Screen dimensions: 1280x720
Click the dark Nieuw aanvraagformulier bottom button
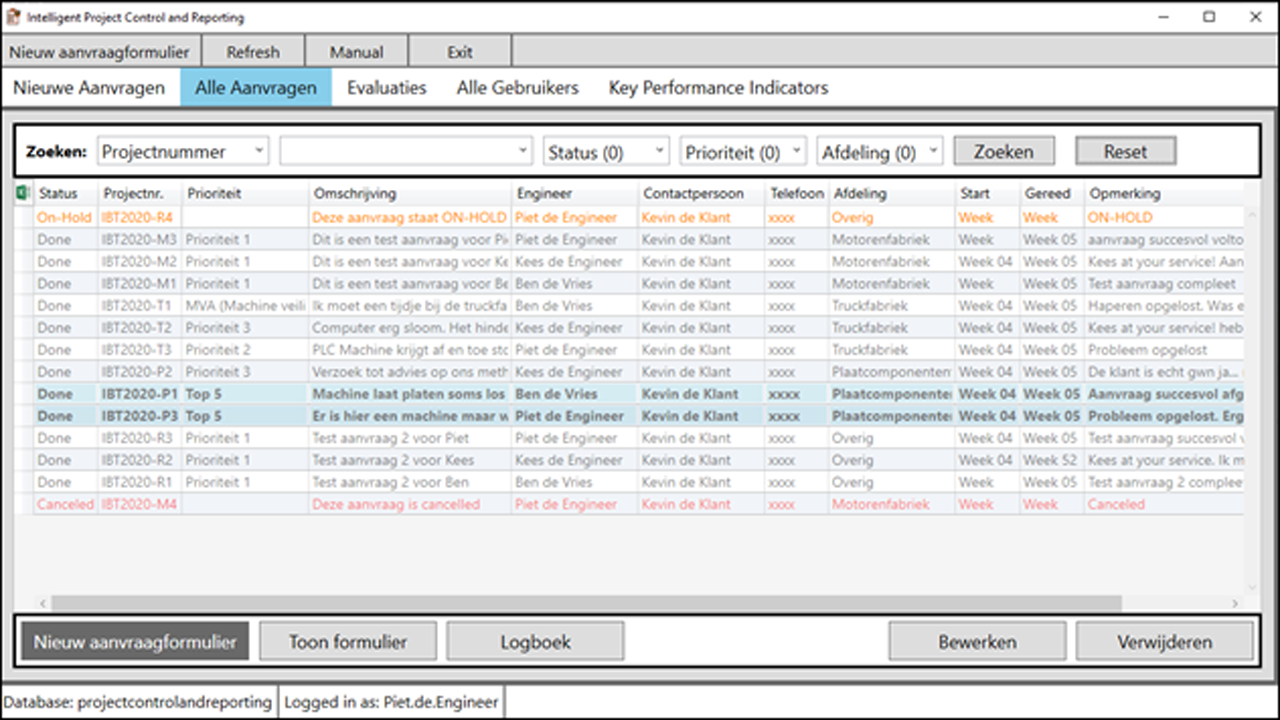(x=134, y=642)
